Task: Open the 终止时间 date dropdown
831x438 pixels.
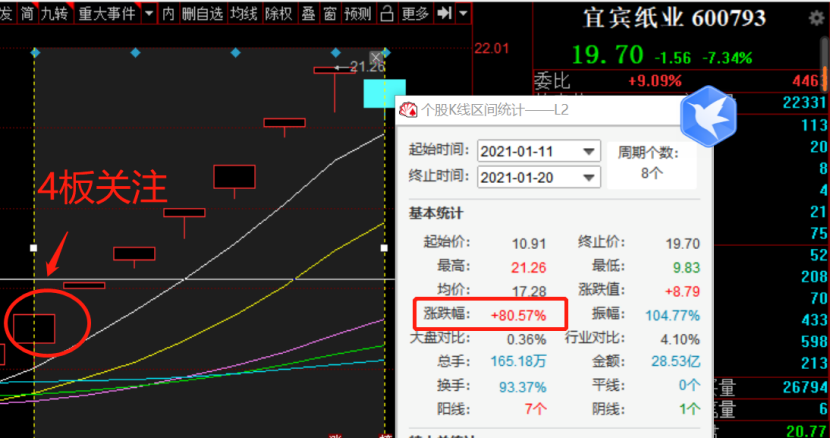Action: (588, 178)
